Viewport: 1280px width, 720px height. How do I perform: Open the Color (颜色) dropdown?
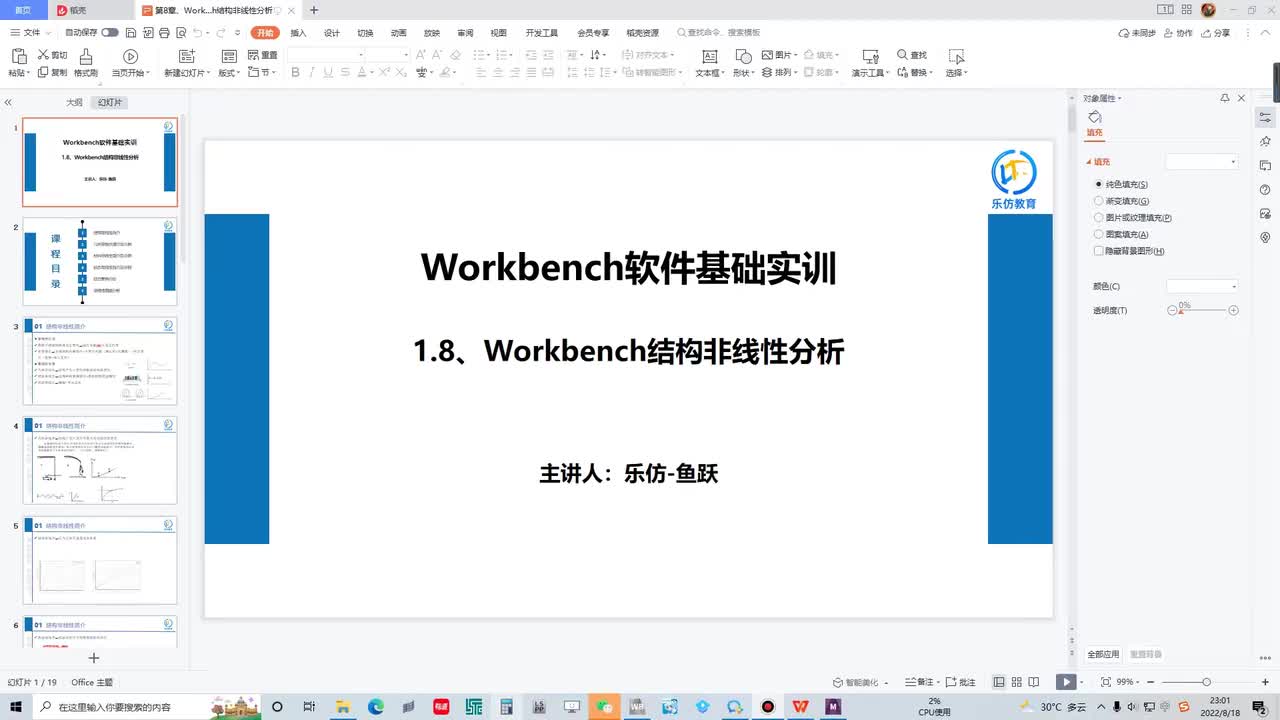click(x=1203, y=286)
